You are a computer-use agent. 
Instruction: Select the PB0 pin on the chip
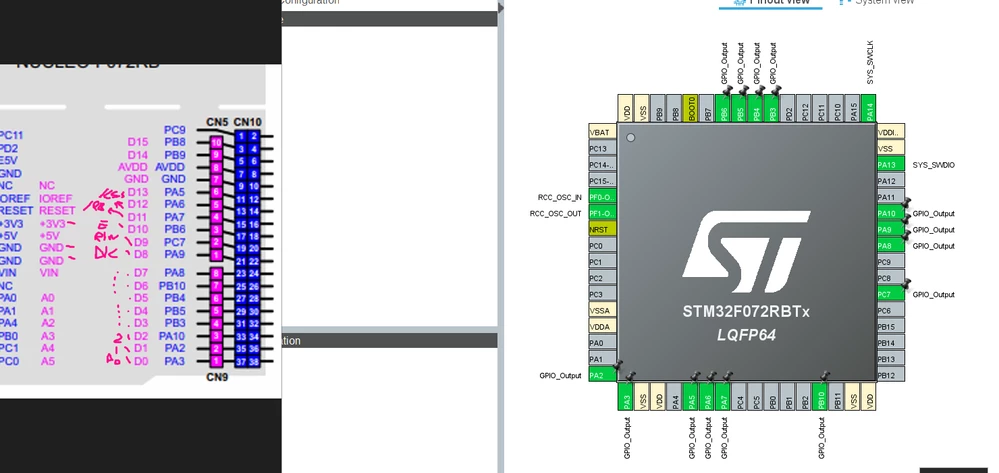pyautogui.click(x=771, y=396)
